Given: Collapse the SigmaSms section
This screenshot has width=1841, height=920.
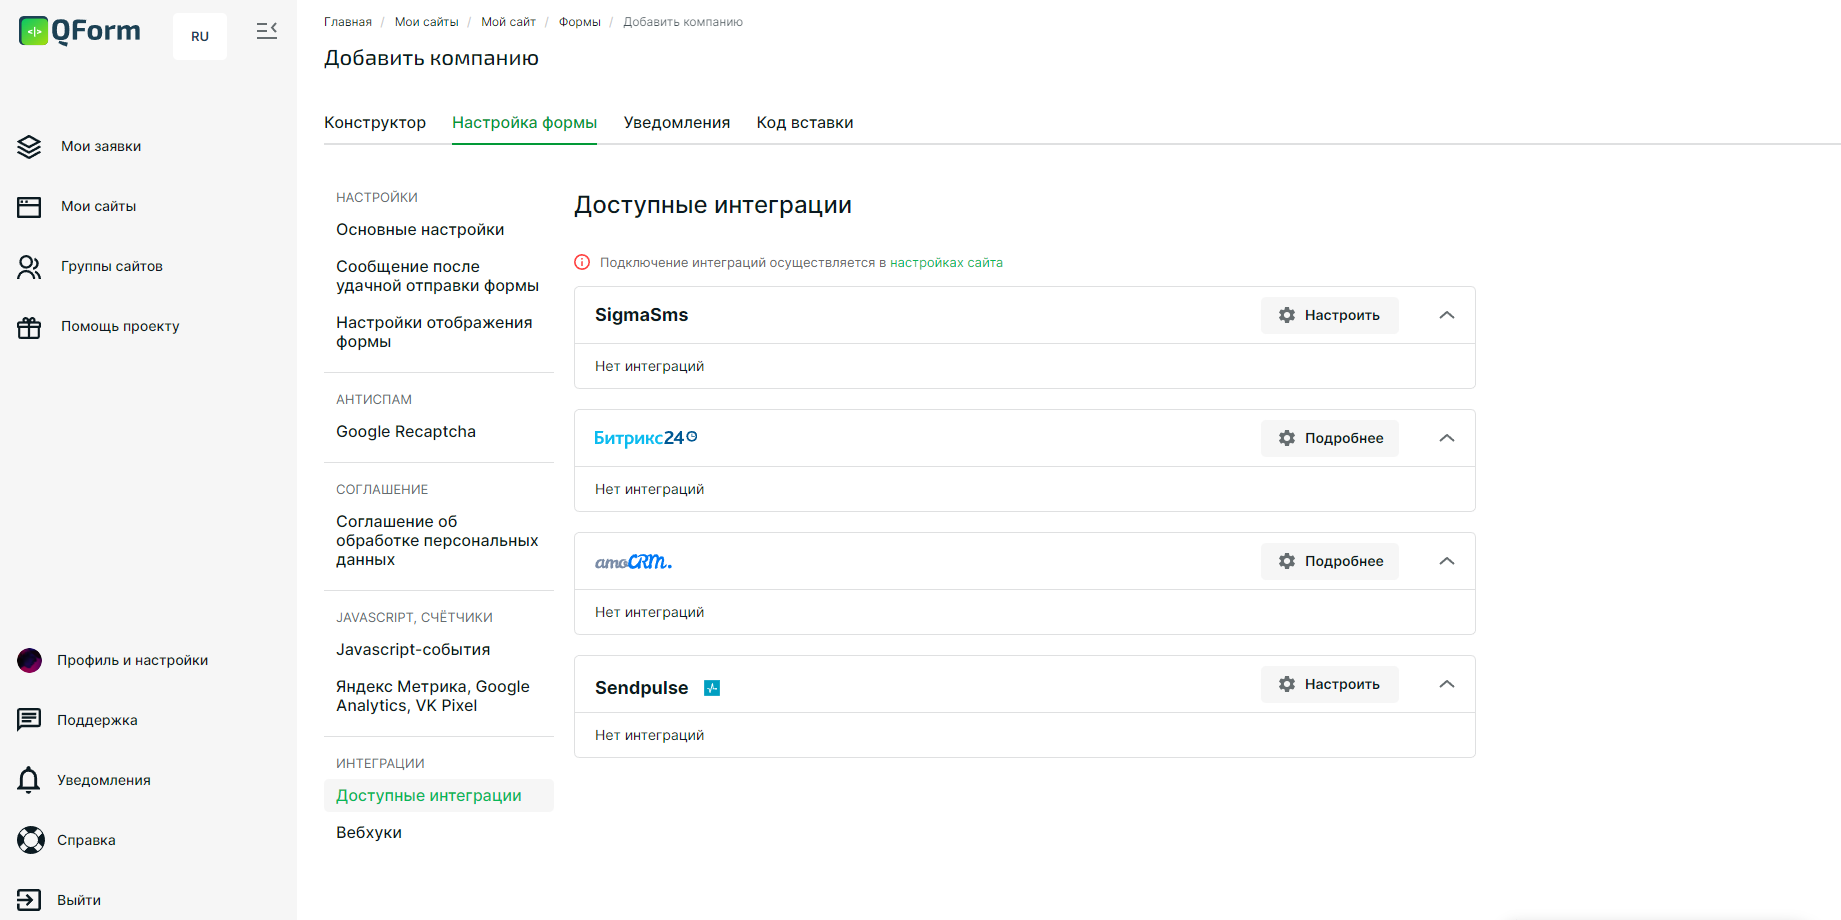Looking at the screenshot, I should point(1447,315).
